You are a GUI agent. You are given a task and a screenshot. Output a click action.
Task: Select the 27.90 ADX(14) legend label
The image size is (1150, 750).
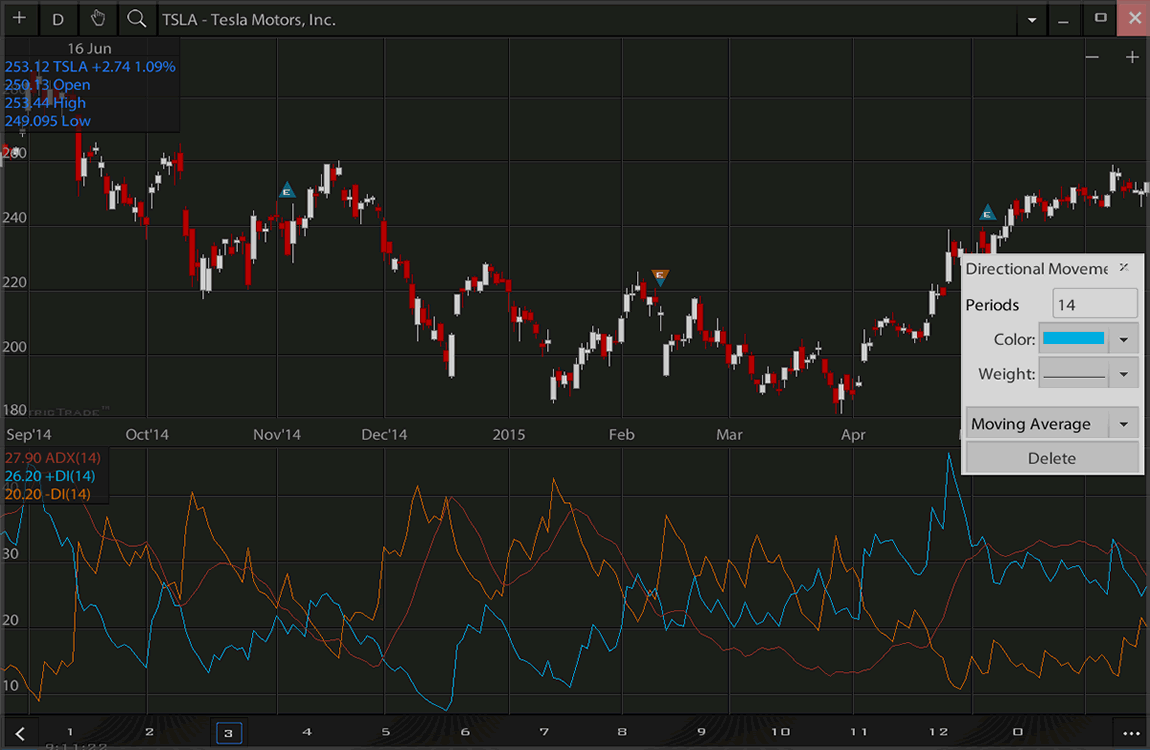pyautogui.click(x=53, y=458)
